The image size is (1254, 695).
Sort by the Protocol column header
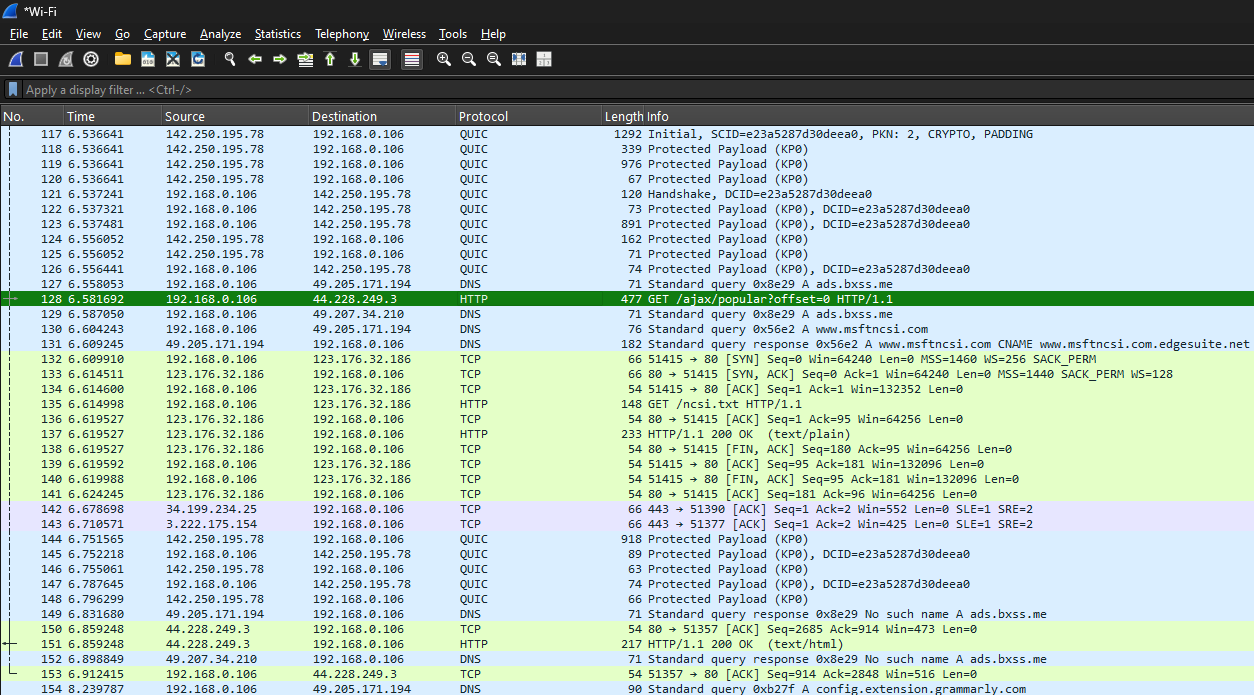(529, 116)
